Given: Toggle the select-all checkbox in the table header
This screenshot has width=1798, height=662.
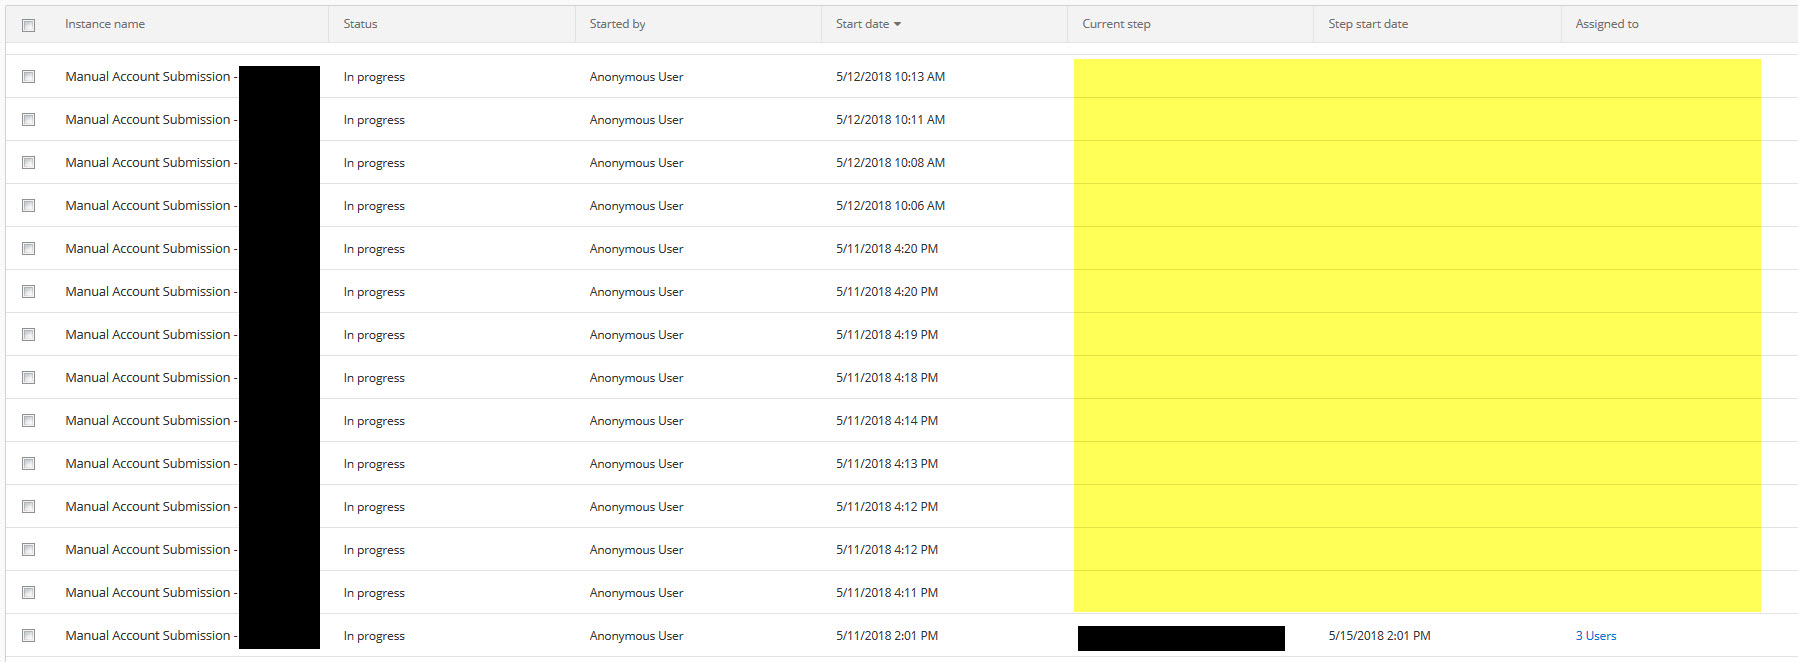Looking at the screenshot, I should tap(29, 25).
